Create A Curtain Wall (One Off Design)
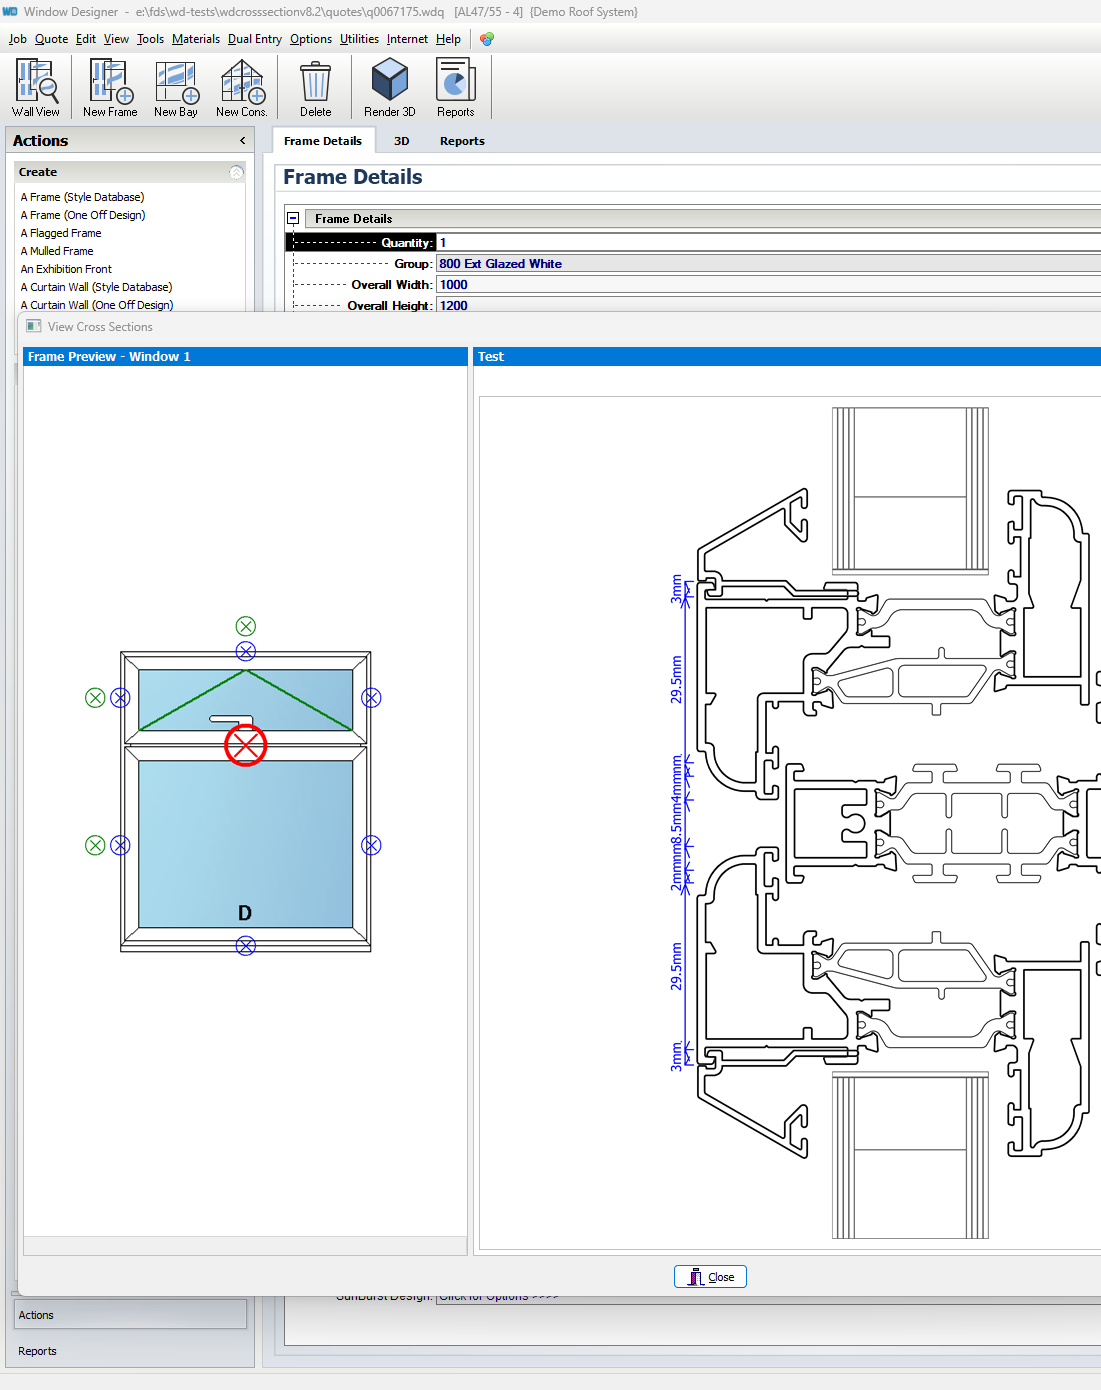1101x1390 pixels. tap(97, 305)
